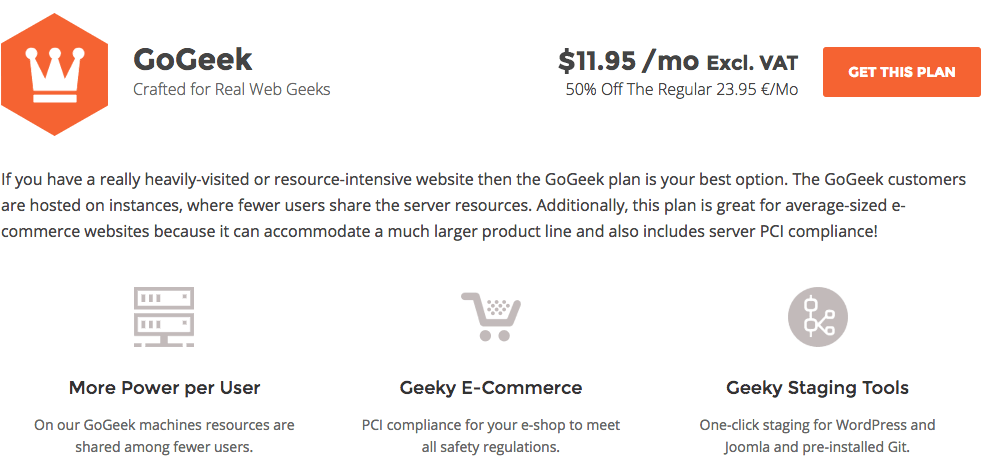The height and width of the screenshot is (472, 983).
Task: Click the round staging branch icon
Action: click(817, 317)
